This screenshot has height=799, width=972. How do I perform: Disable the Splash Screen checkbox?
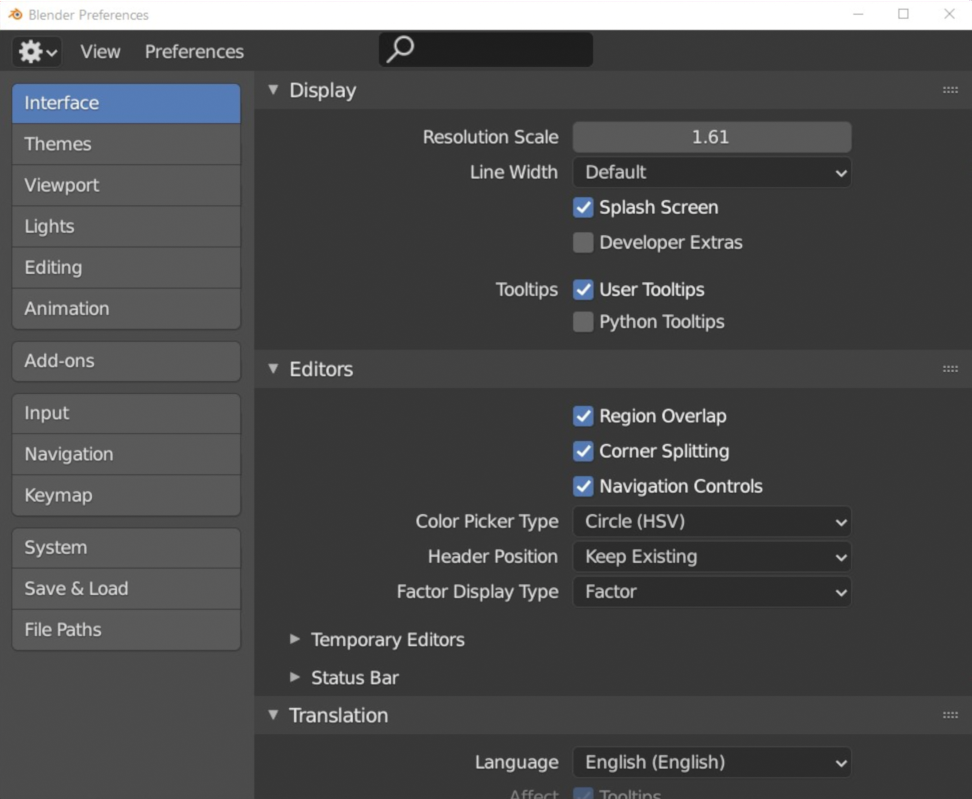583,207
